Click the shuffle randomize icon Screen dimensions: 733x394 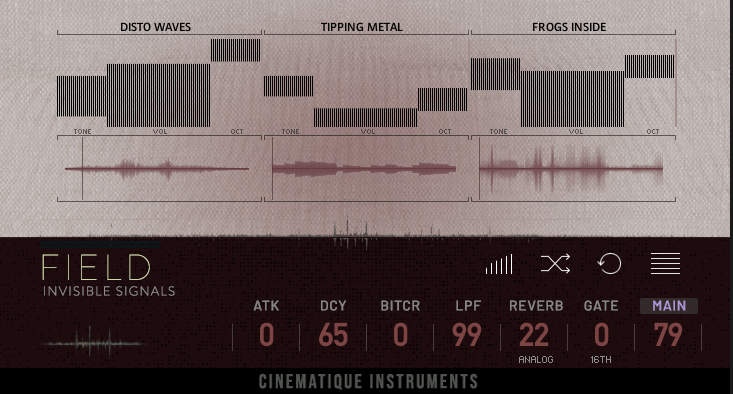[x=555, y=264]
